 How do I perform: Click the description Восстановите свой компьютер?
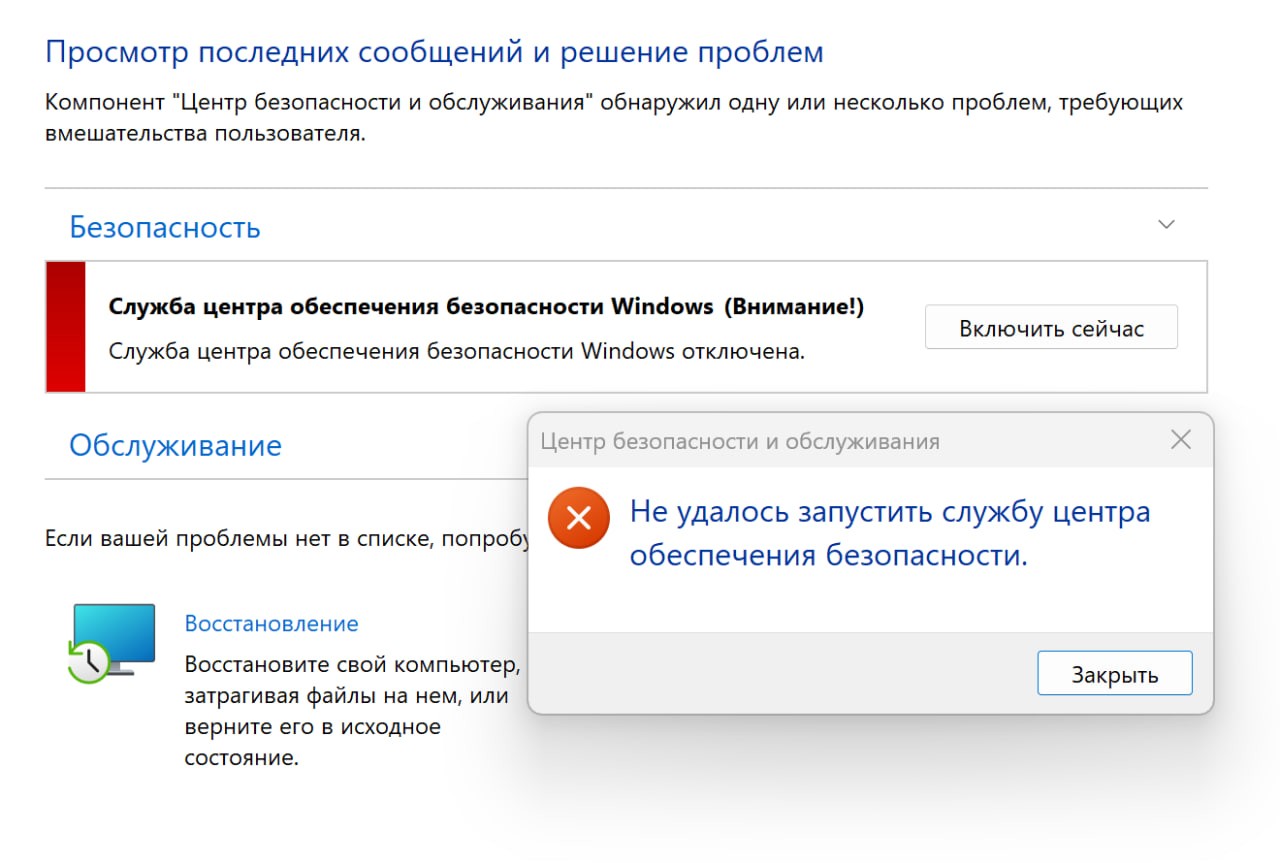click(x=353, y=711)
